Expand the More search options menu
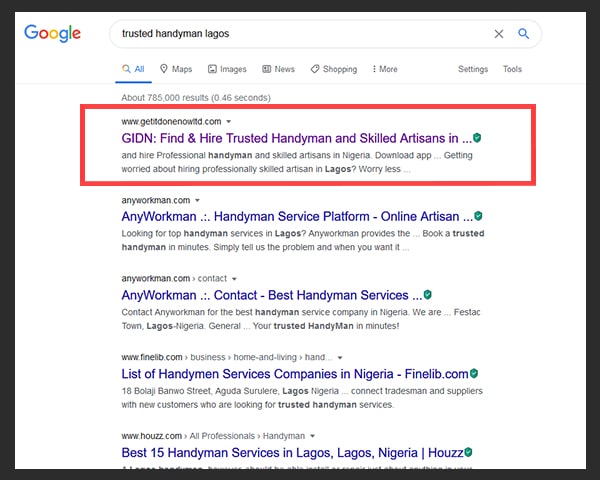 pos(385,69)
